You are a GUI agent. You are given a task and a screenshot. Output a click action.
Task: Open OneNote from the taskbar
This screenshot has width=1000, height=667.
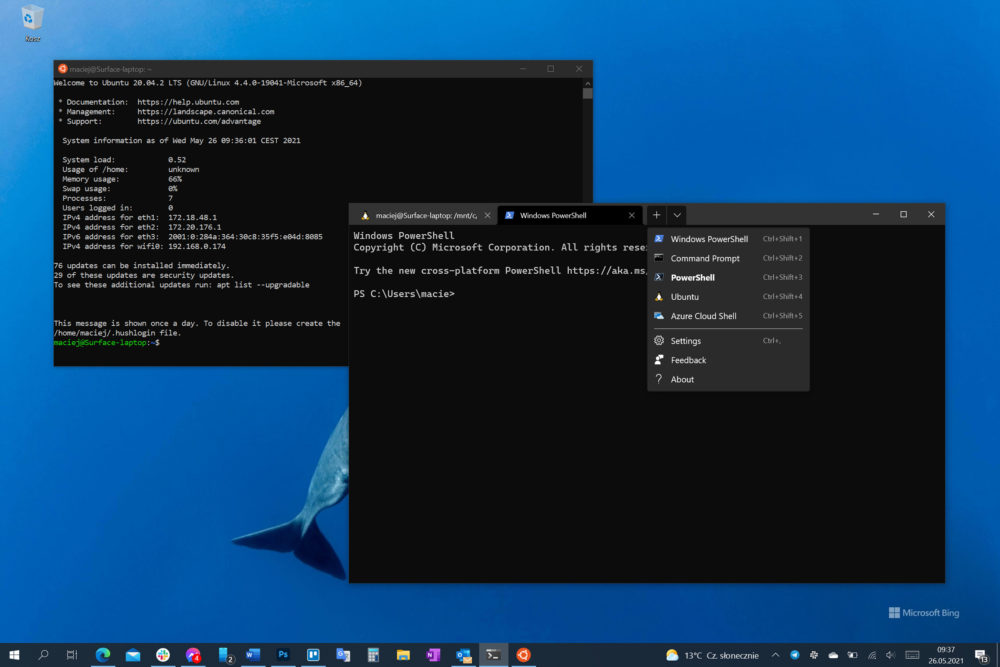pyautogui.click(x=433, y=655)
